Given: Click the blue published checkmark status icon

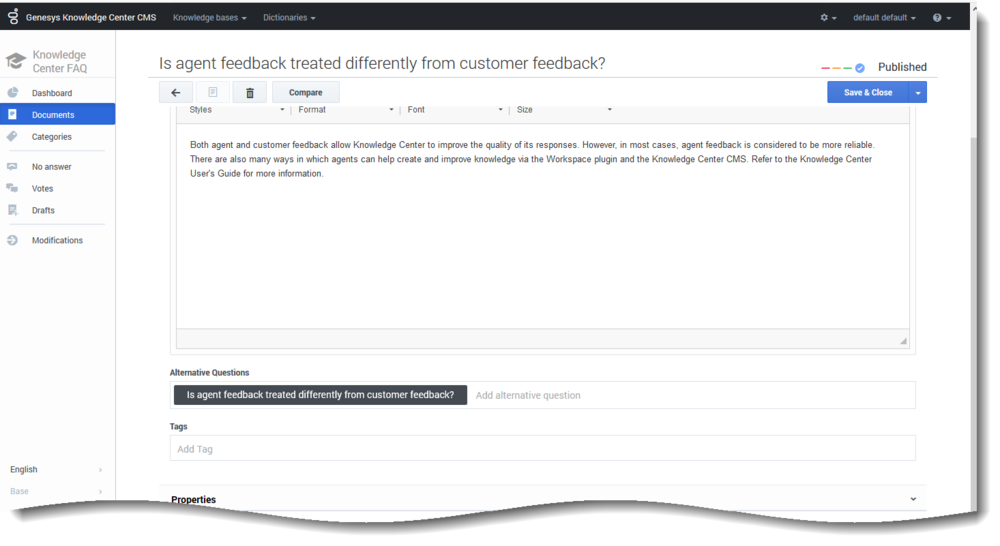Looking at the screenshot, I should 860,68.
